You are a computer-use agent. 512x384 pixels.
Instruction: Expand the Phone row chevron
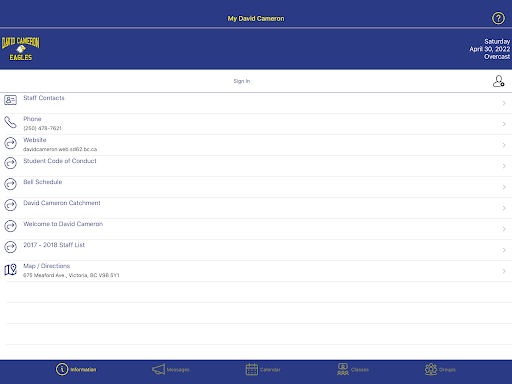click(504, 124)
